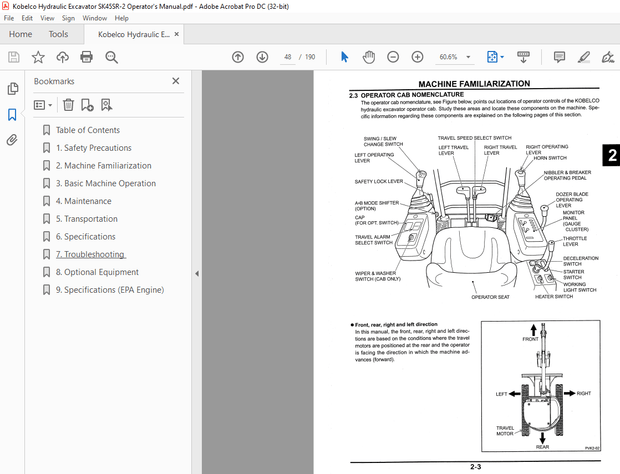Open the Attachments panel paperclip icon
This screenshot has width=620, height=474.
(x=13, y=140)
